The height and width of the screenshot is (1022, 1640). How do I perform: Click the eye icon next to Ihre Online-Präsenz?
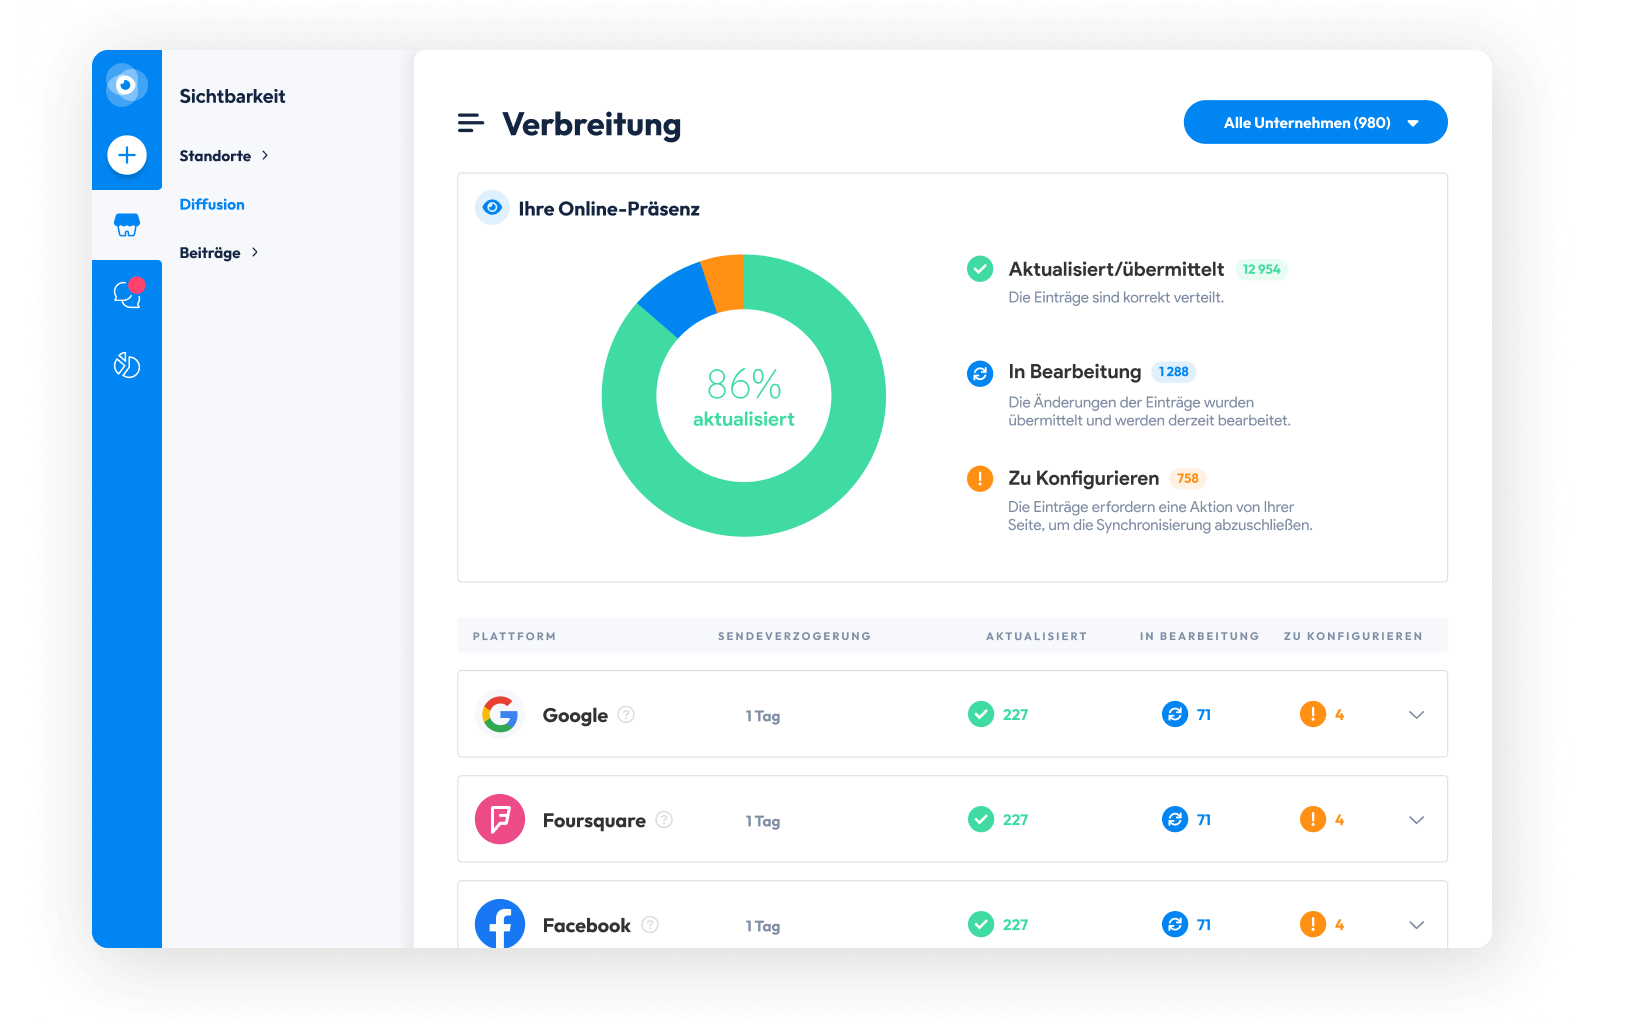tap(492, 208)
